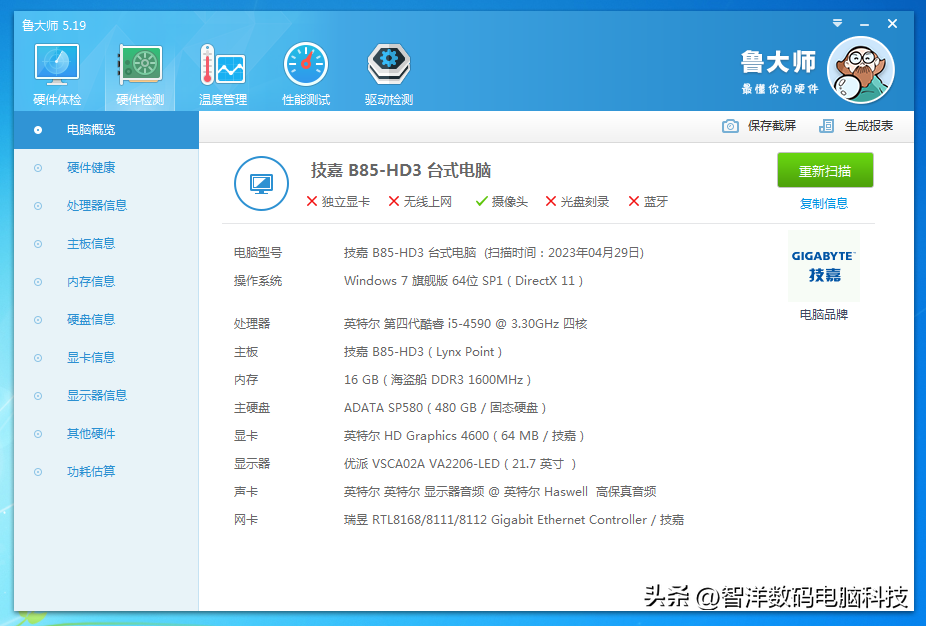This screenshot has width=926, height=626.
Task: Minimize the 鲁大师 window
Action: (x=864, y=24)
